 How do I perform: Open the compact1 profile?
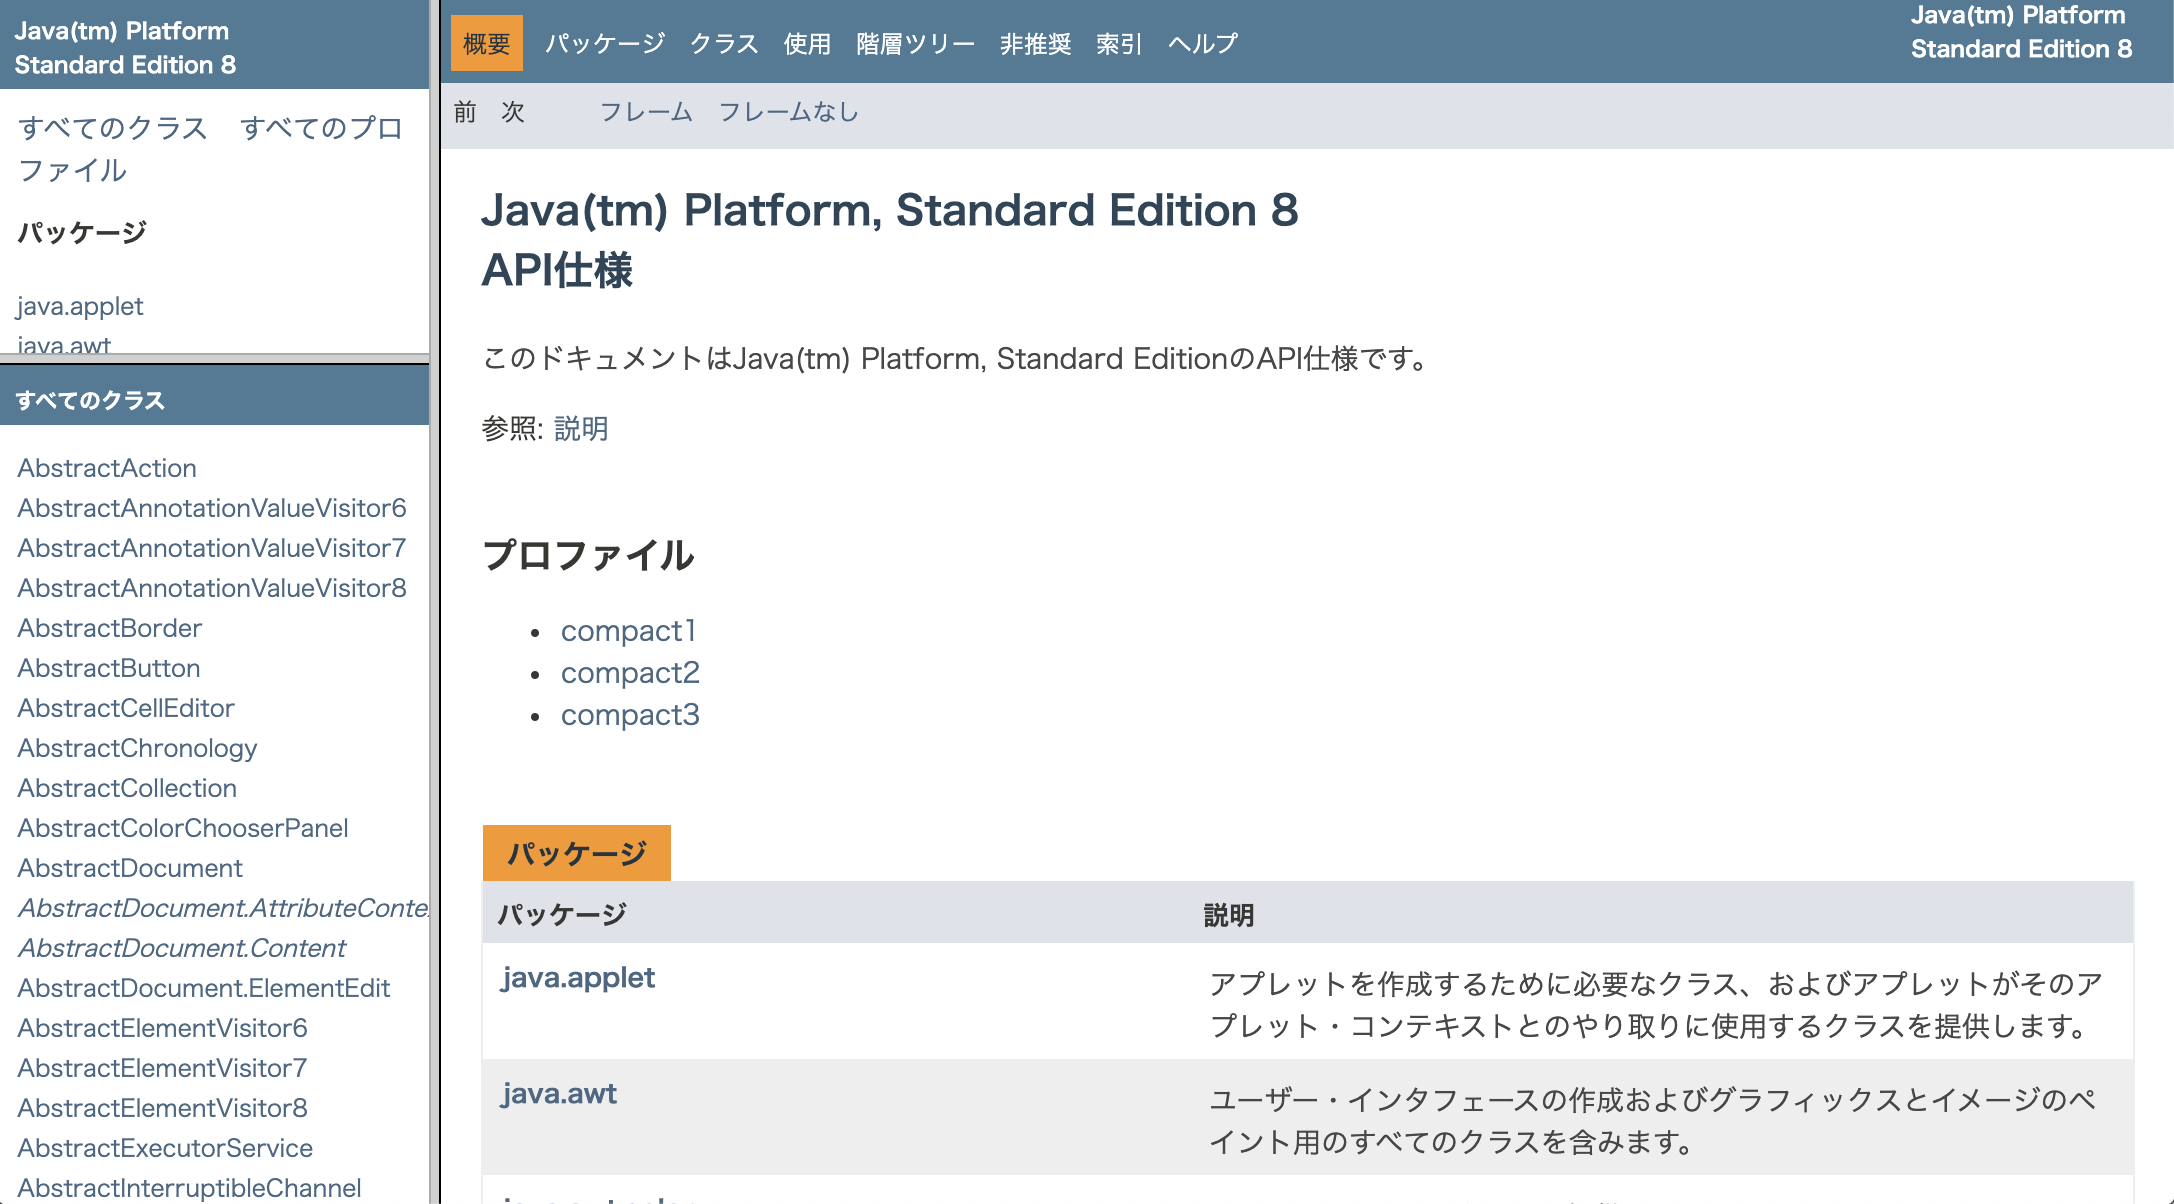[628, 631]
